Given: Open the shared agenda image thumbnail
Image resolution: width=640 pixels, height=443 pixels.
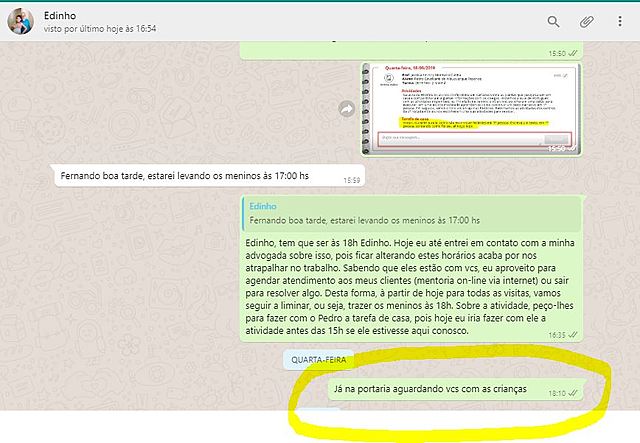Looking at the screenshot, I should pyautogui.click(x=471, y=109).
